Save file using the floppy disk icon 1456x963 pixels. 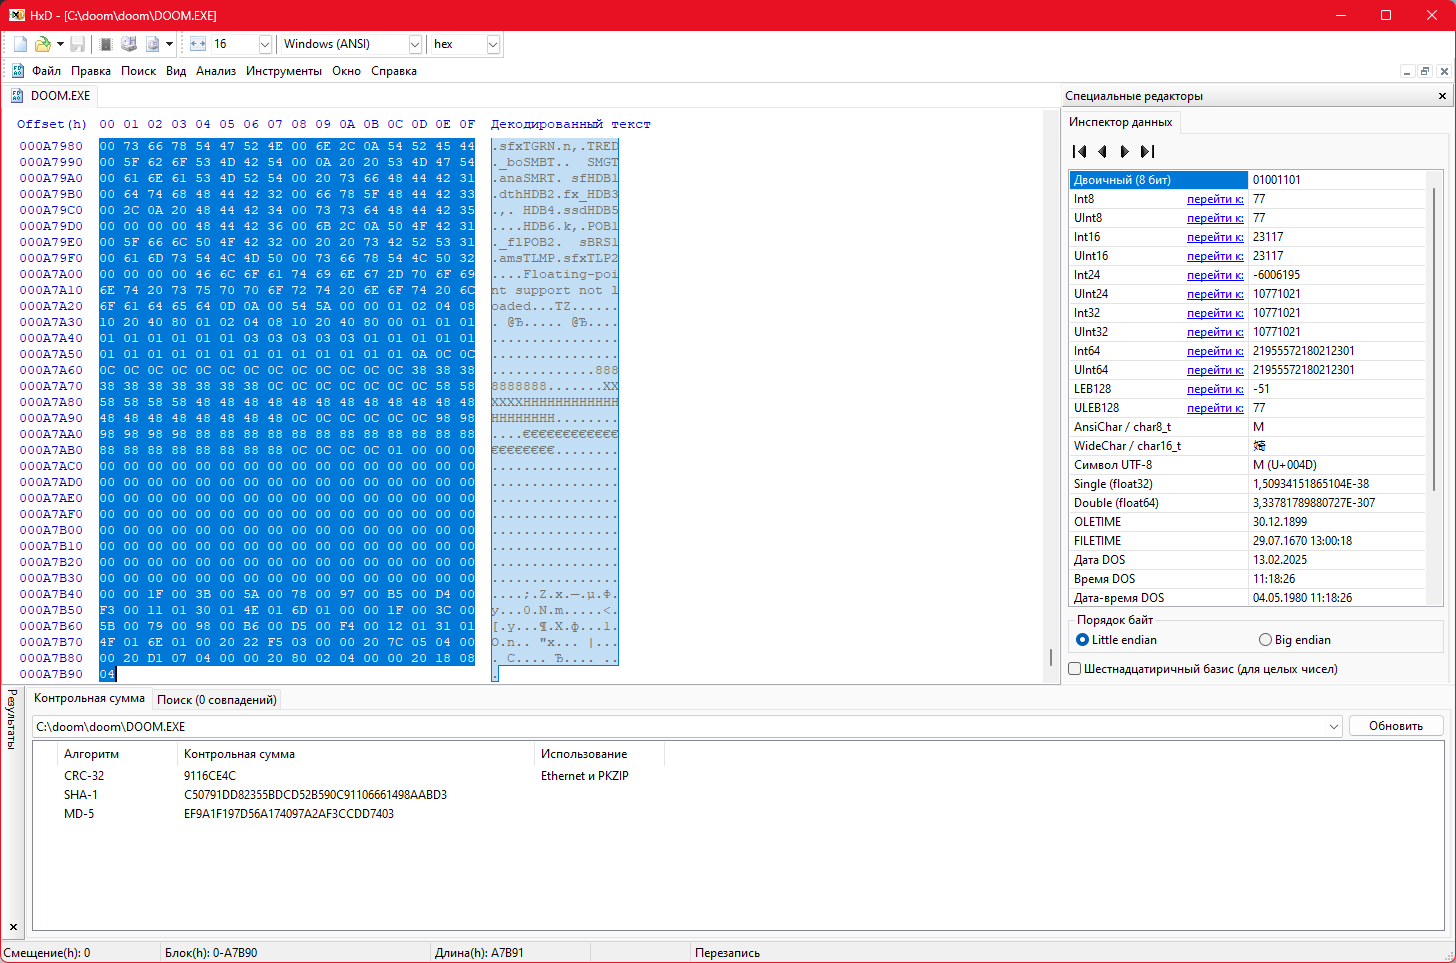(x=77, y=44)
